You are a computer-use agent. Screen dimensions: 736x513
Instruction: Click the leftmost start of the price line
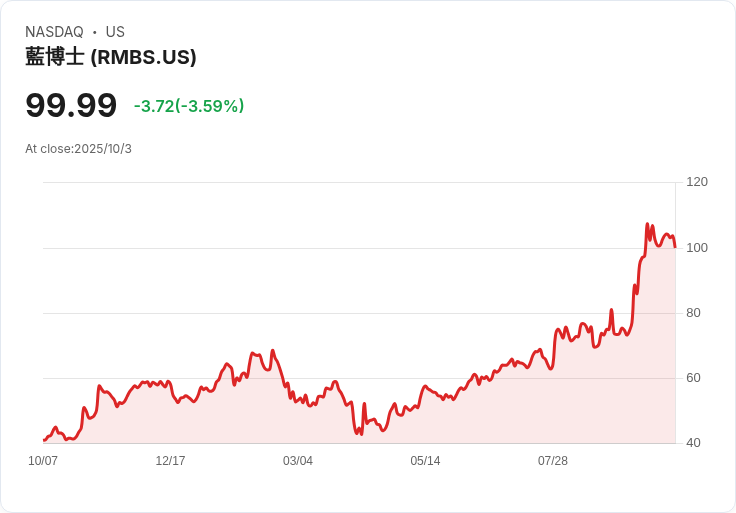44,440
